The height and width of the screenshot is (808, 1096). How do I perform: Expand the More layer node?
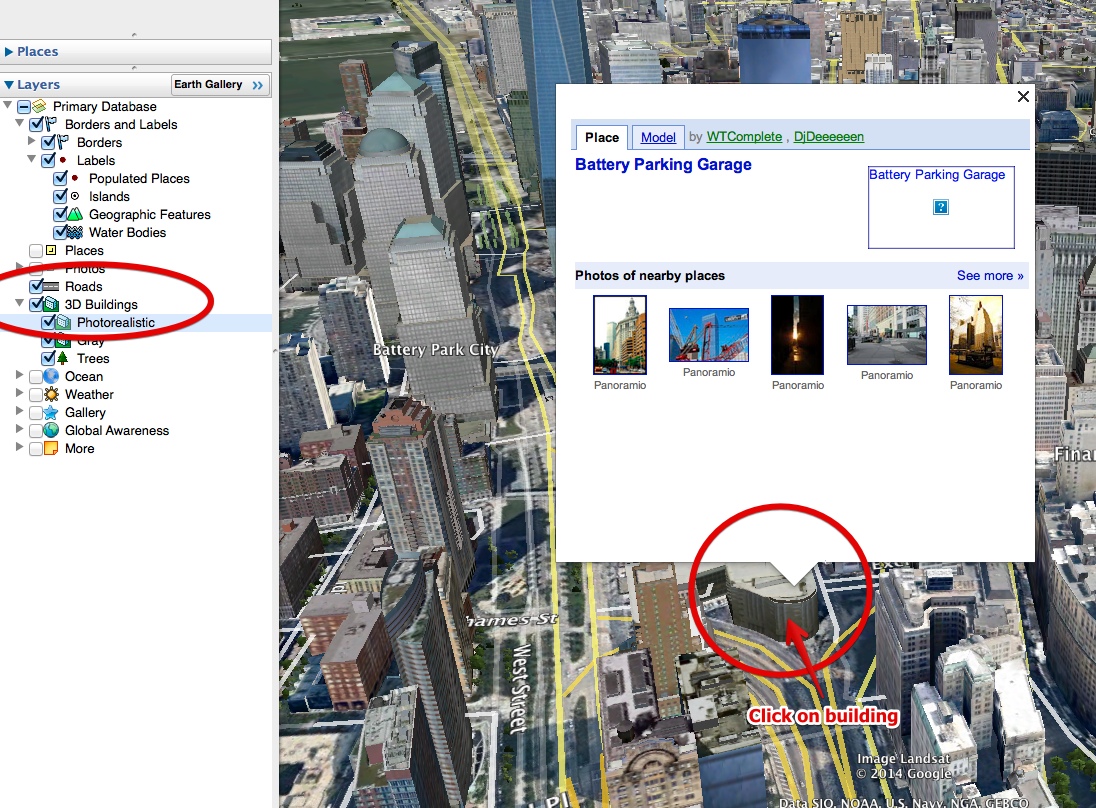coord(20,447)
